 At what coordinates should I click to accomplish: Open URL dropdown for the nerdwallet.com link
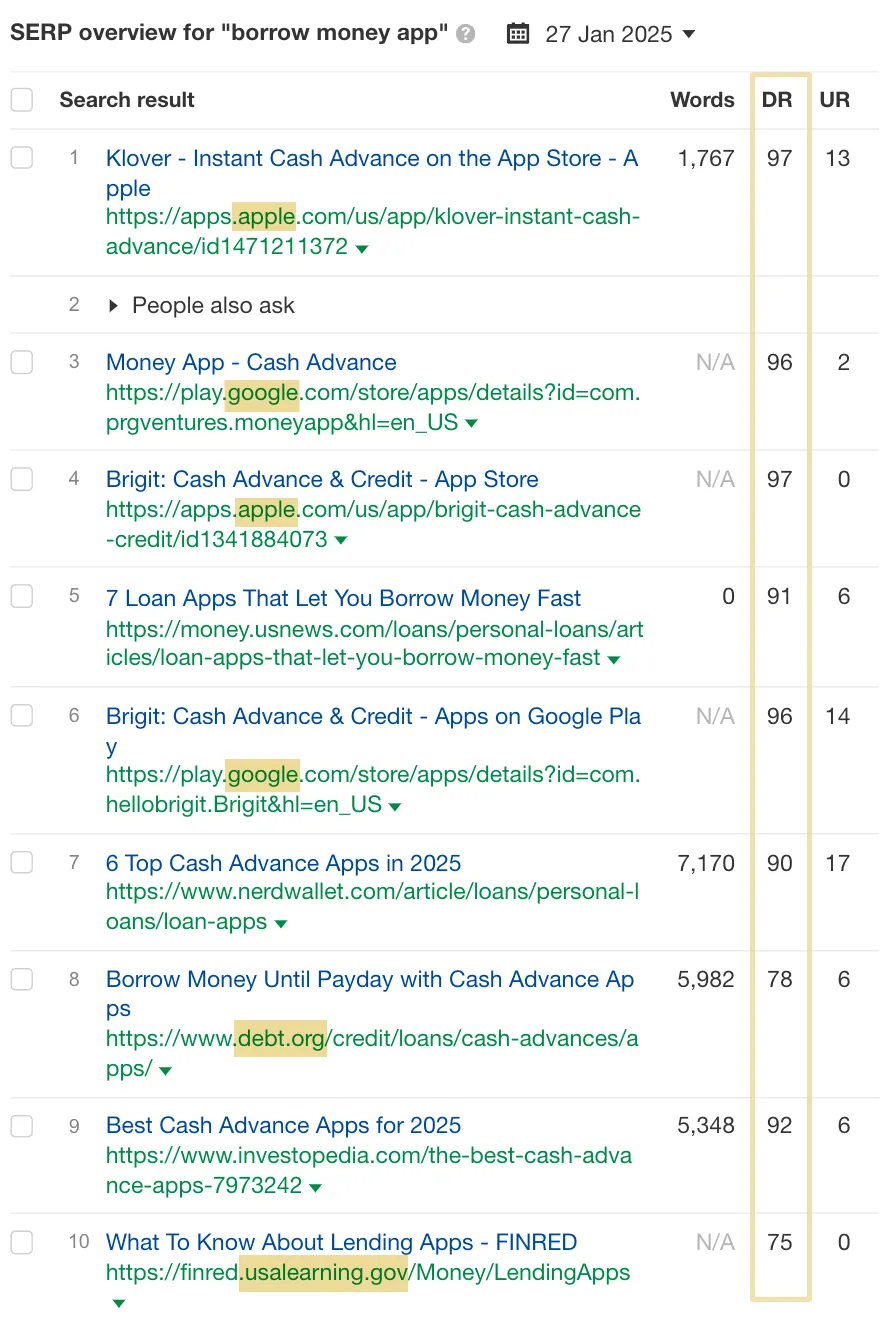click(281, 924)
